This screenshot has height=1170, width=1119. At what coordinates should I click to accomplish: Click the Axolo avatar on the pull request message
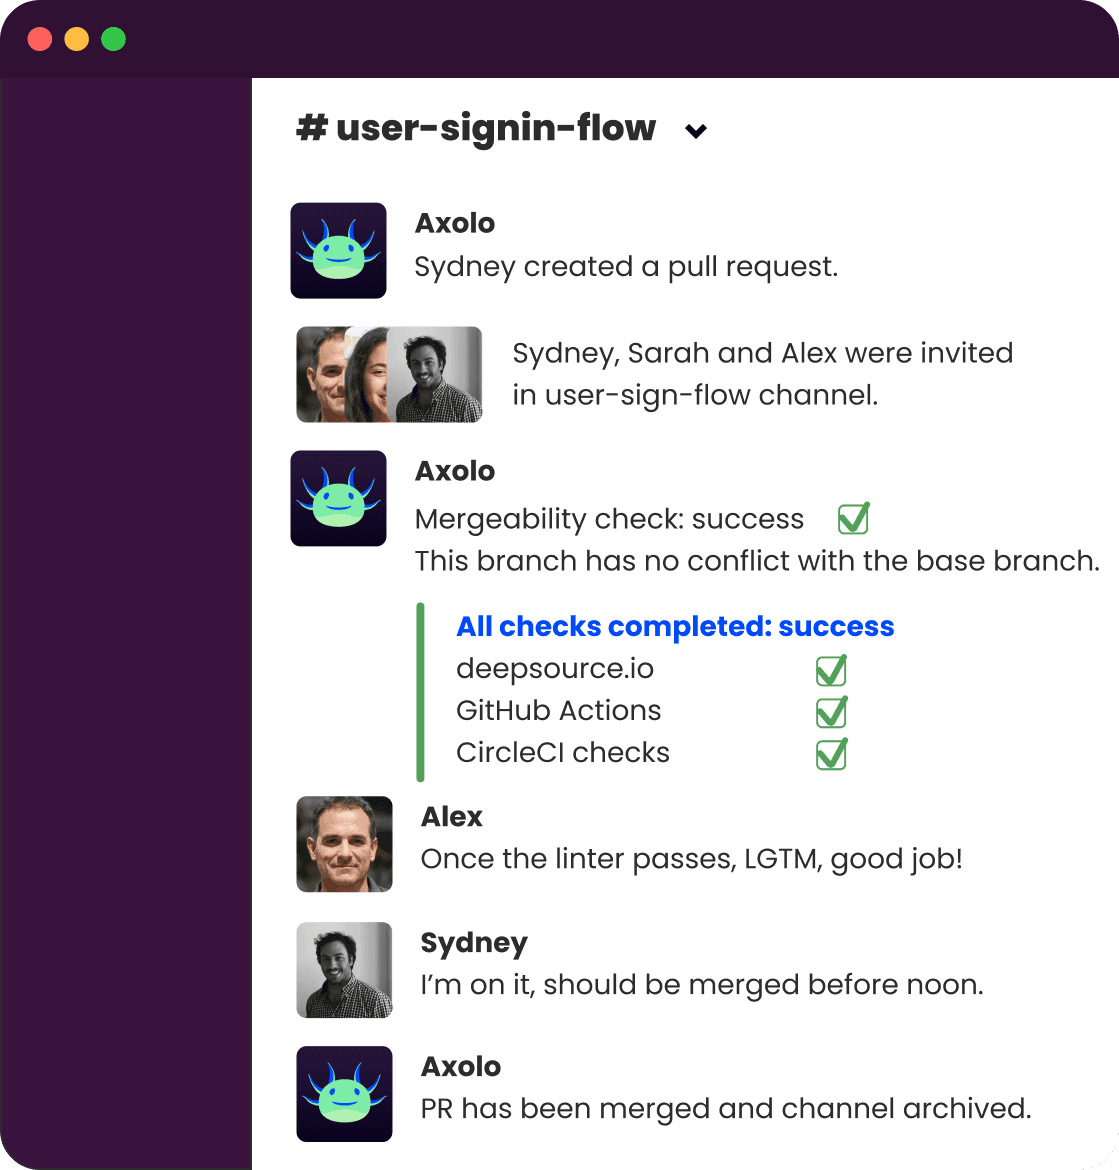coord(338,250)
